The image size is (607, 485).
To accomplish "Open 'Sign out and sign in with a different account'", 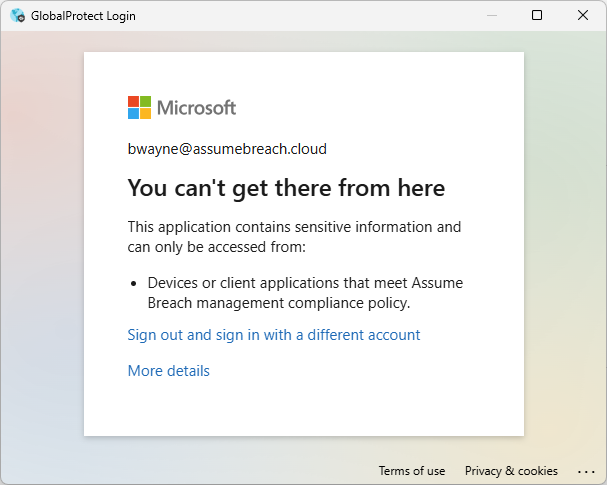I will (274, 335).
